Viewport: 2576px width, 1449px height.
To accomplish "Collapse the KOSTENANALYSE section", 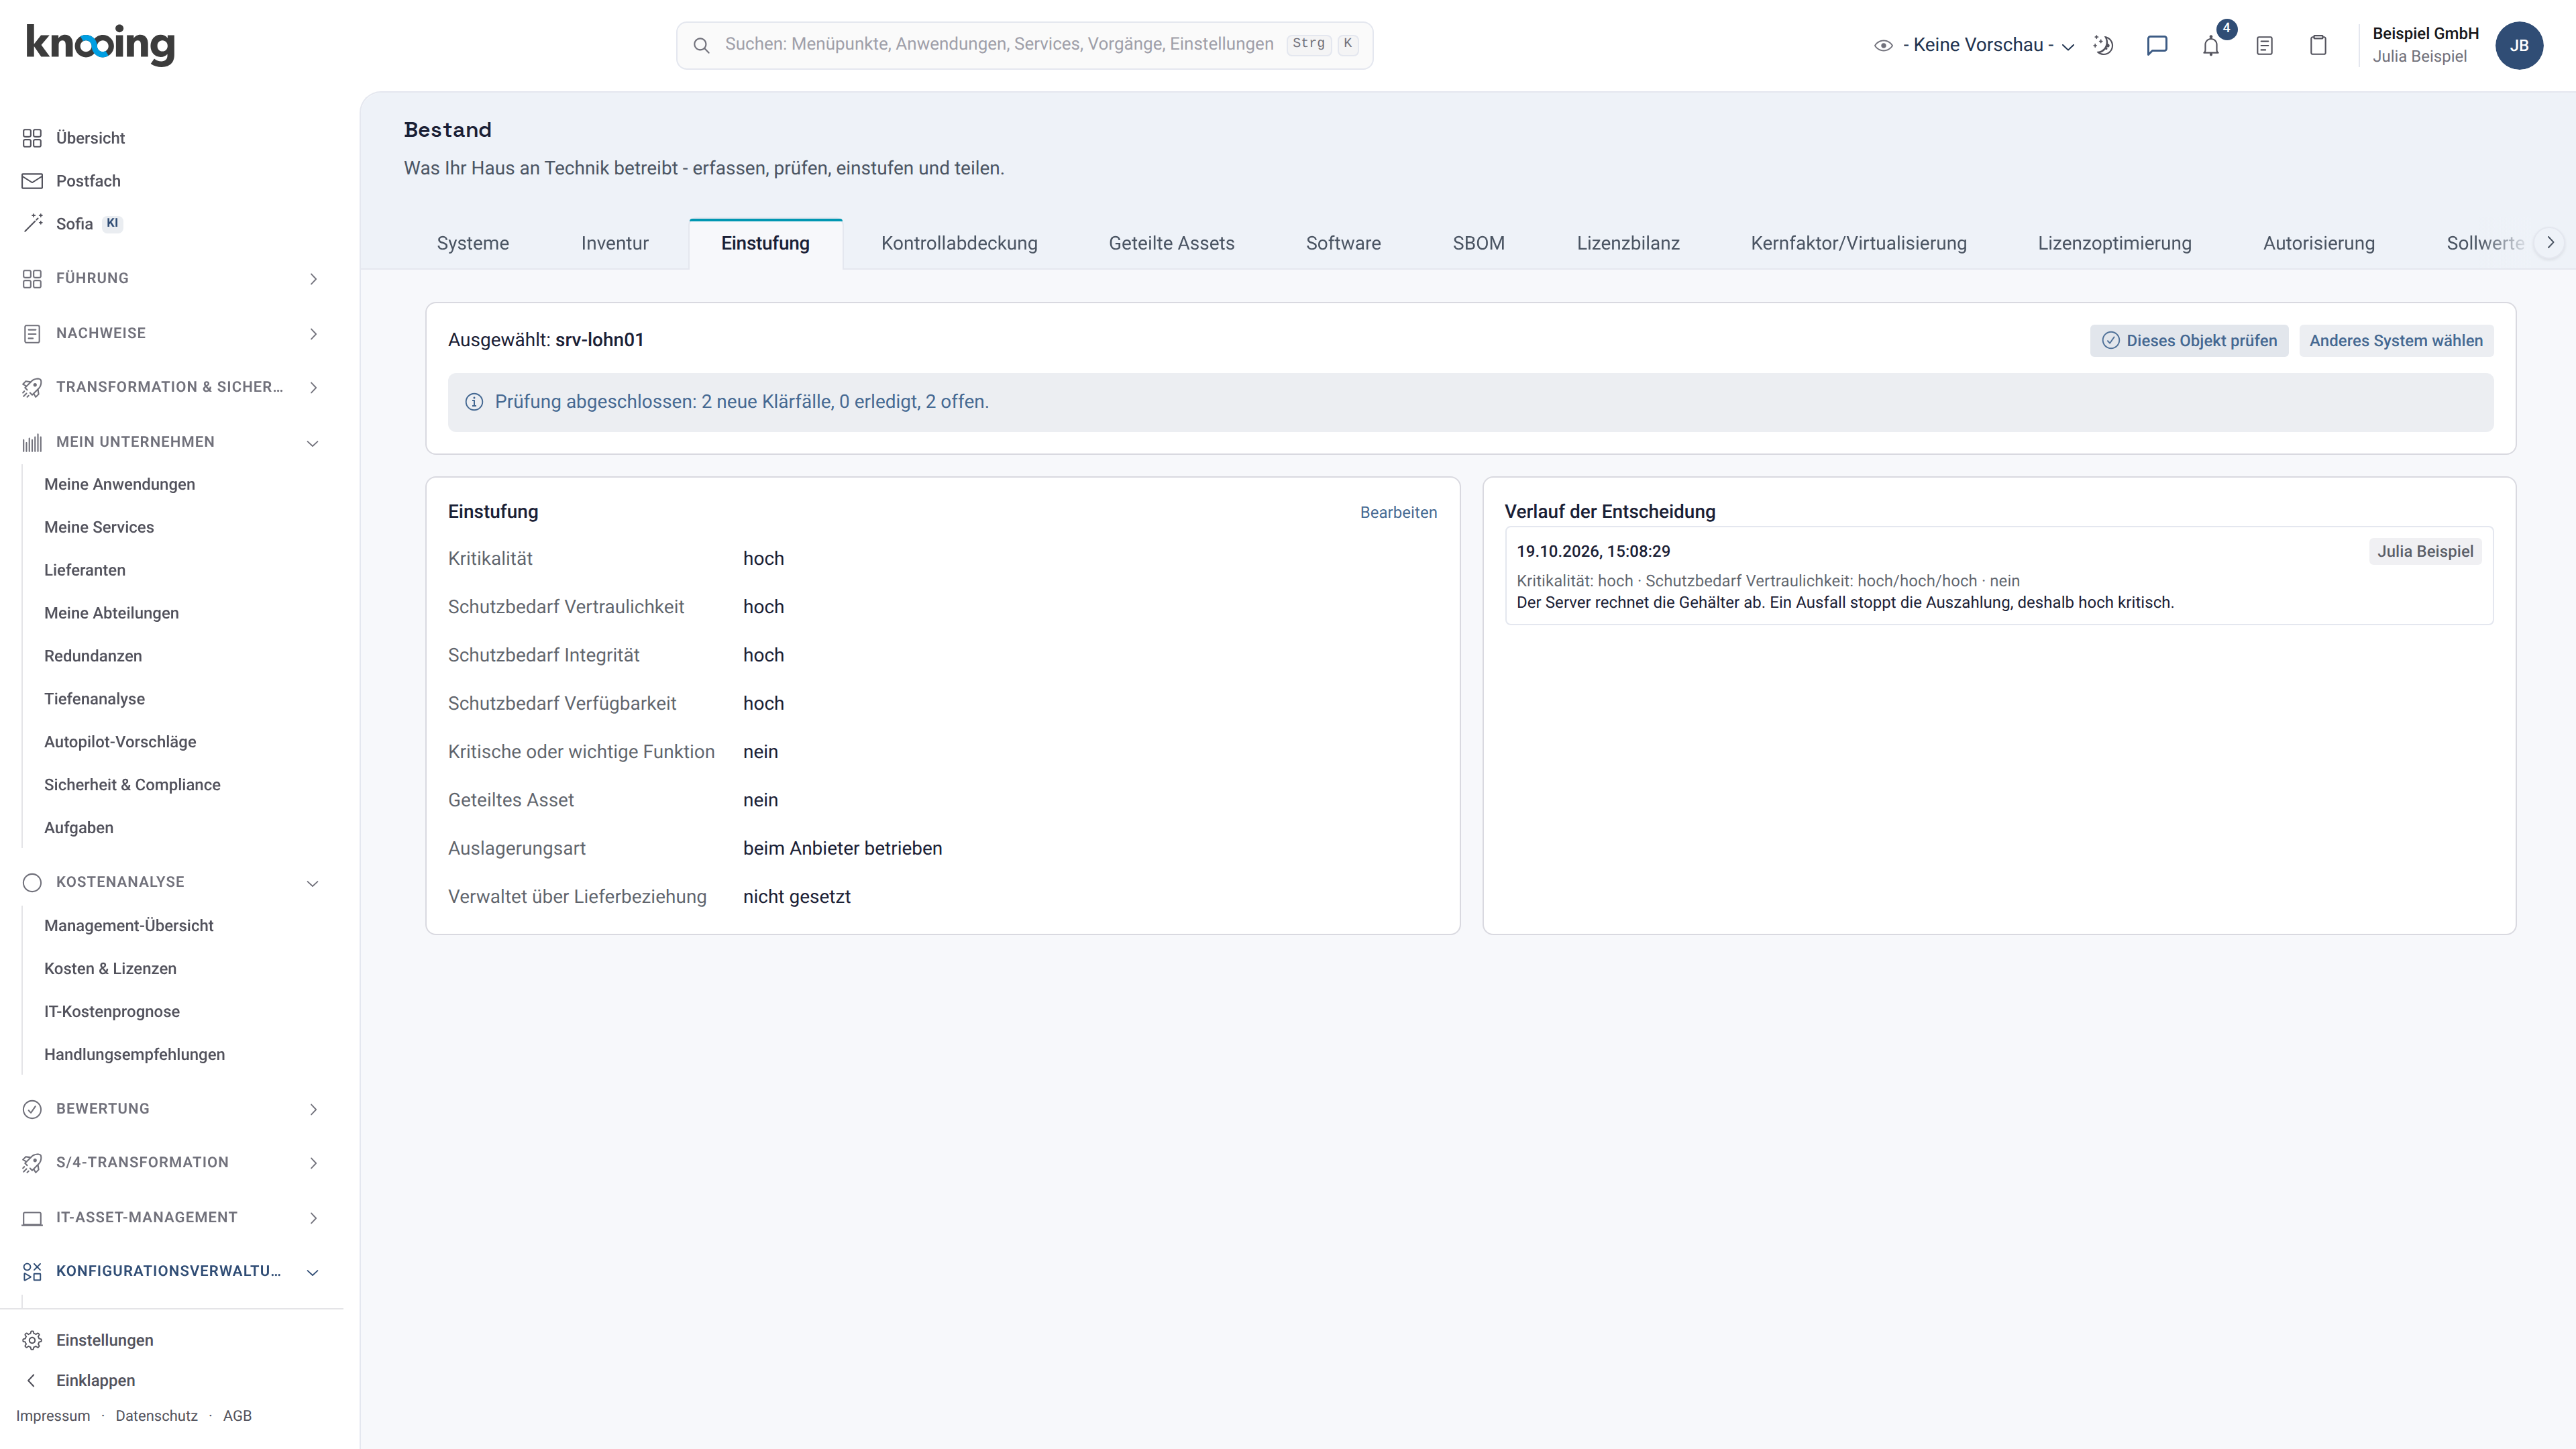I will [172, 882].
